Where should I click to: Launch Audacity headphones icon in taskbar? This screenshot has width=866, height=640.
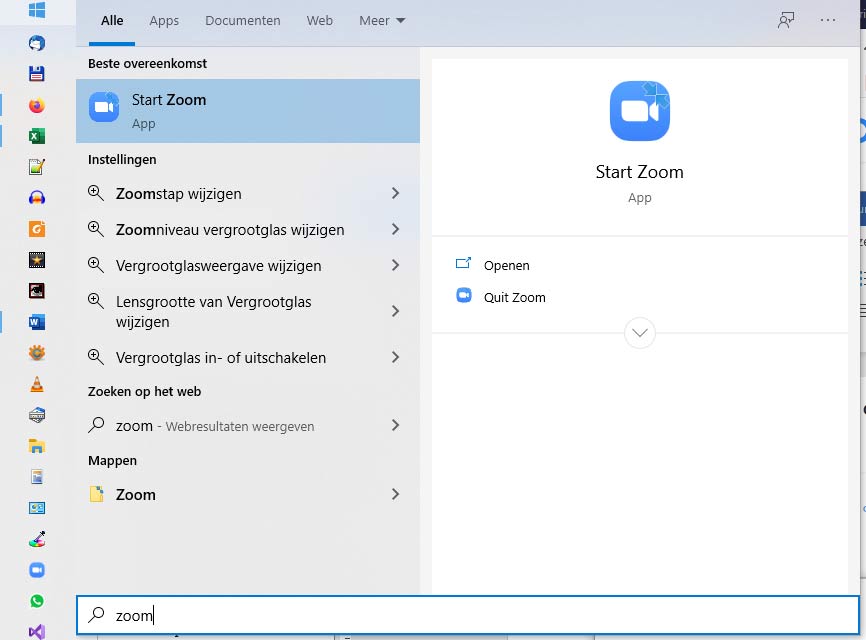pyautogui.click(x=37, y=198)
